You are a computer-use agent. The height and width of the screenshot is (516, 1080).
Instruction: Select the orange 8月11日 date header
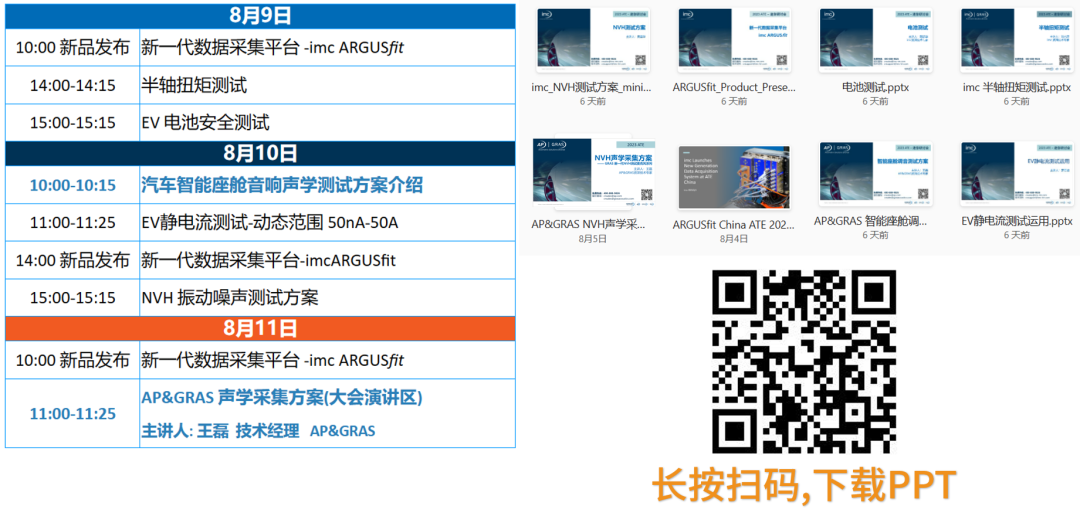(260, 328)
